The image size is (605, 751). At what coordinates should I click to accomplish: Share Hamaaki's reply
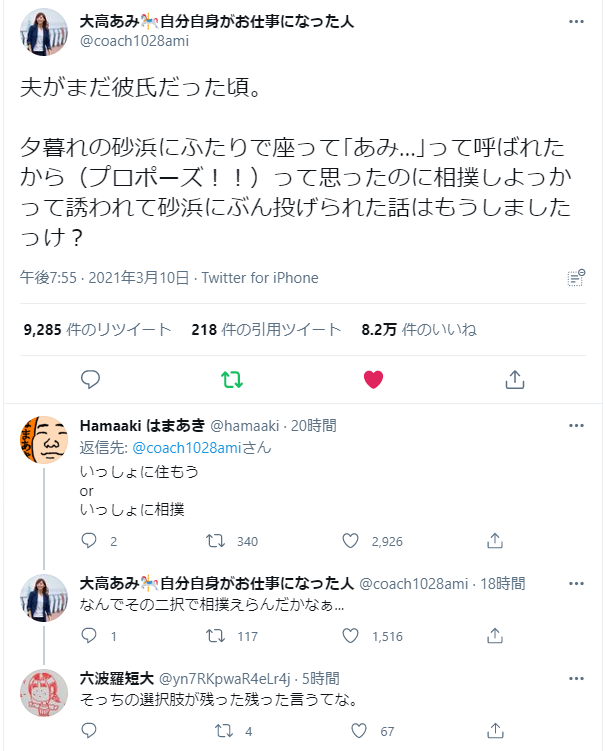pos(494,541)
